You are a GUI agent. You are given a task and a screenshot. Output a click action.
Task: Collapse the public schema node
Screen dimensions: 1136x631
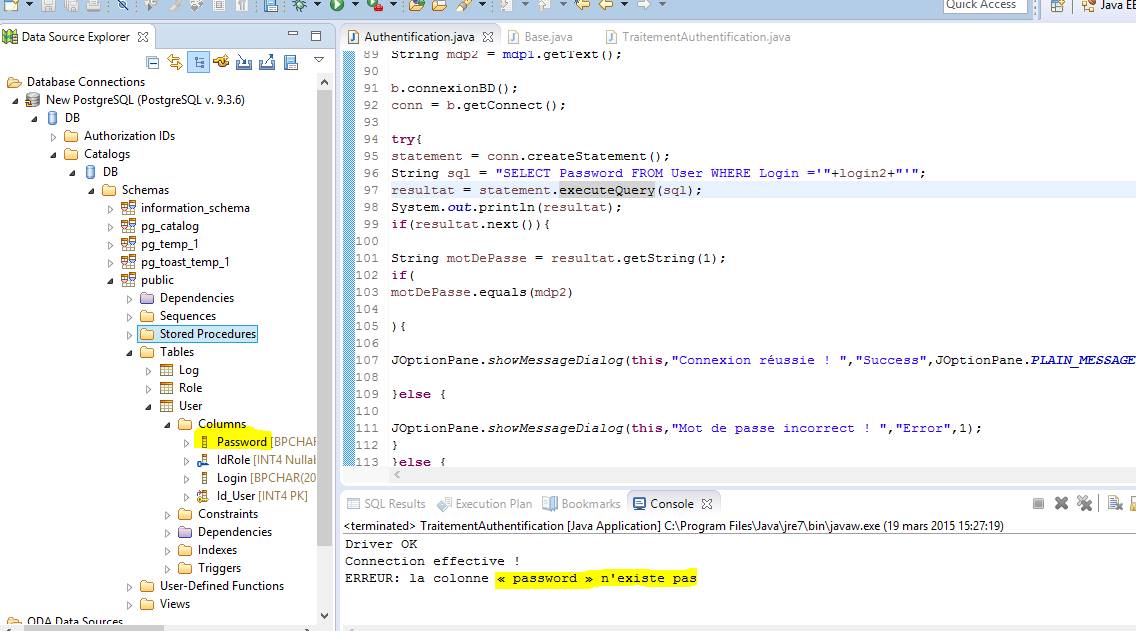pos(110,280)
